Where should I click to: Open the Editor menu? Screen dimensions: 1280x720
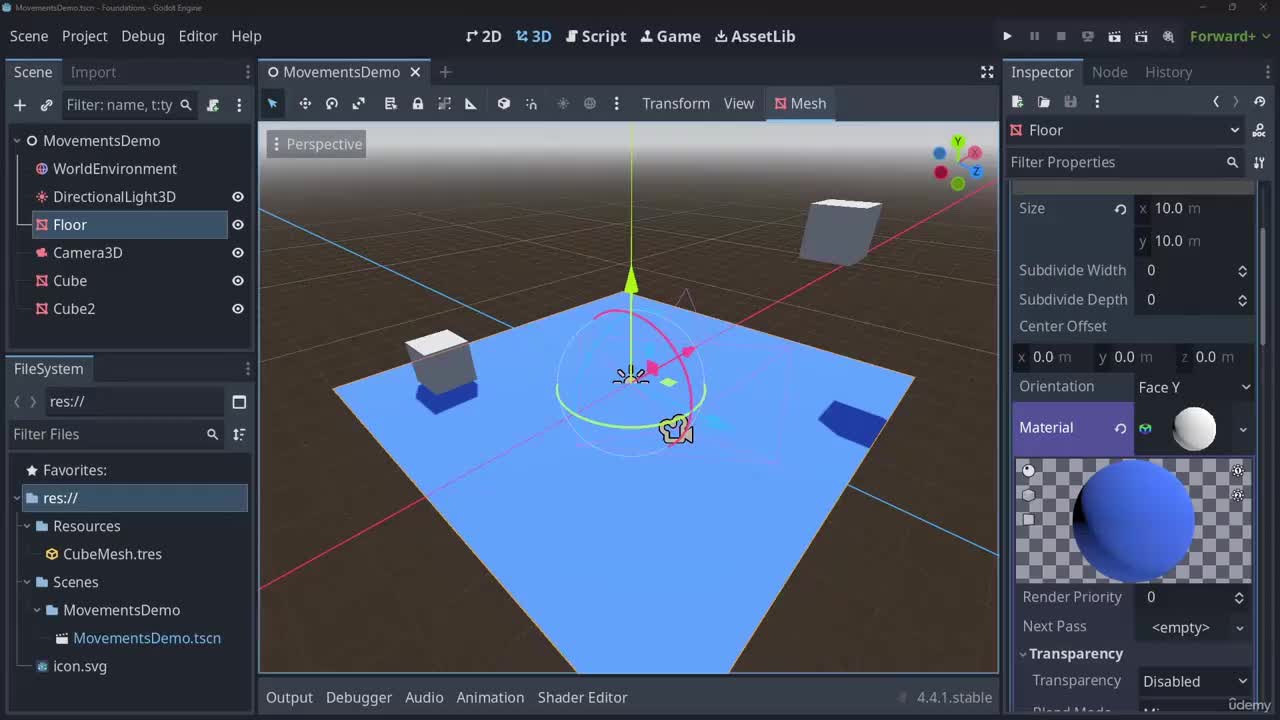[x=198, y=36]
